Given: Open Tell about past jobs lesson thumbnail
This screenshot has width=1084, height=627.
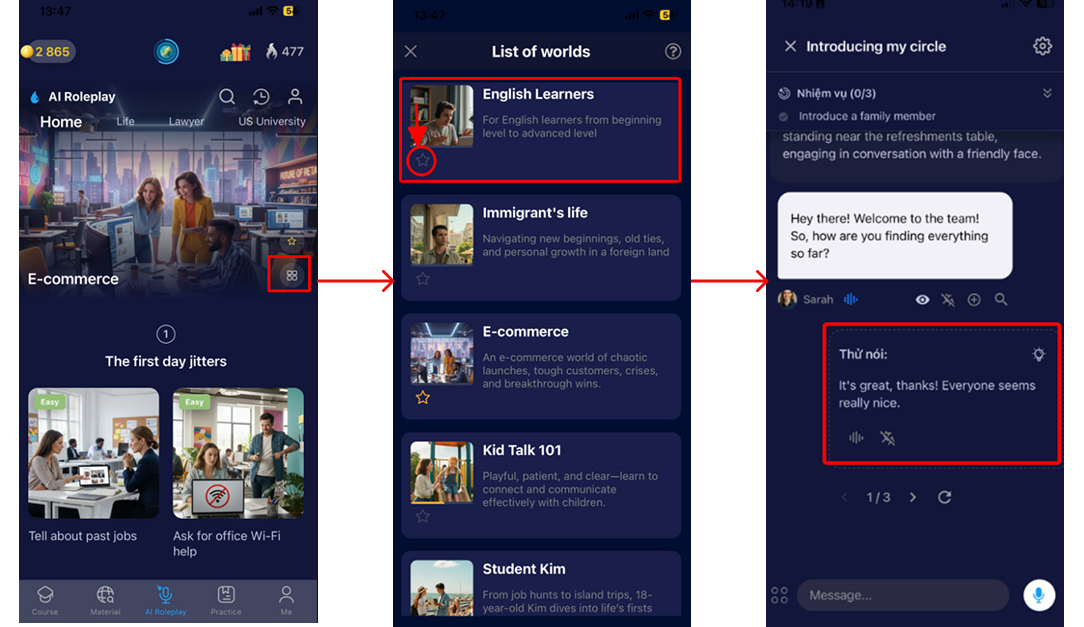Looking at the screenshot, I should [x=94, y=453].
